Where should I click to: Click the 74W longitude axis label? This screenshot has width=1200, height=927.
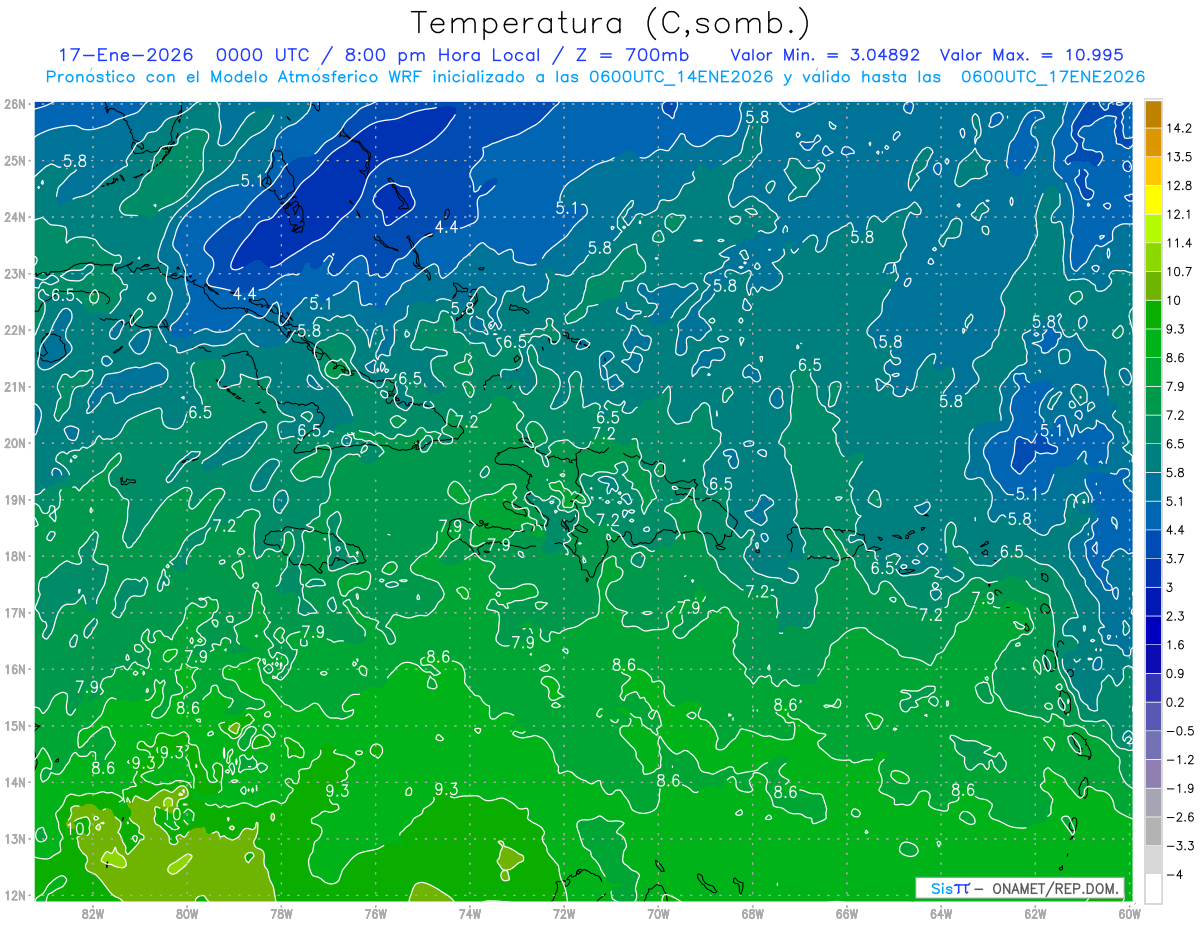(x=470, y=913)
